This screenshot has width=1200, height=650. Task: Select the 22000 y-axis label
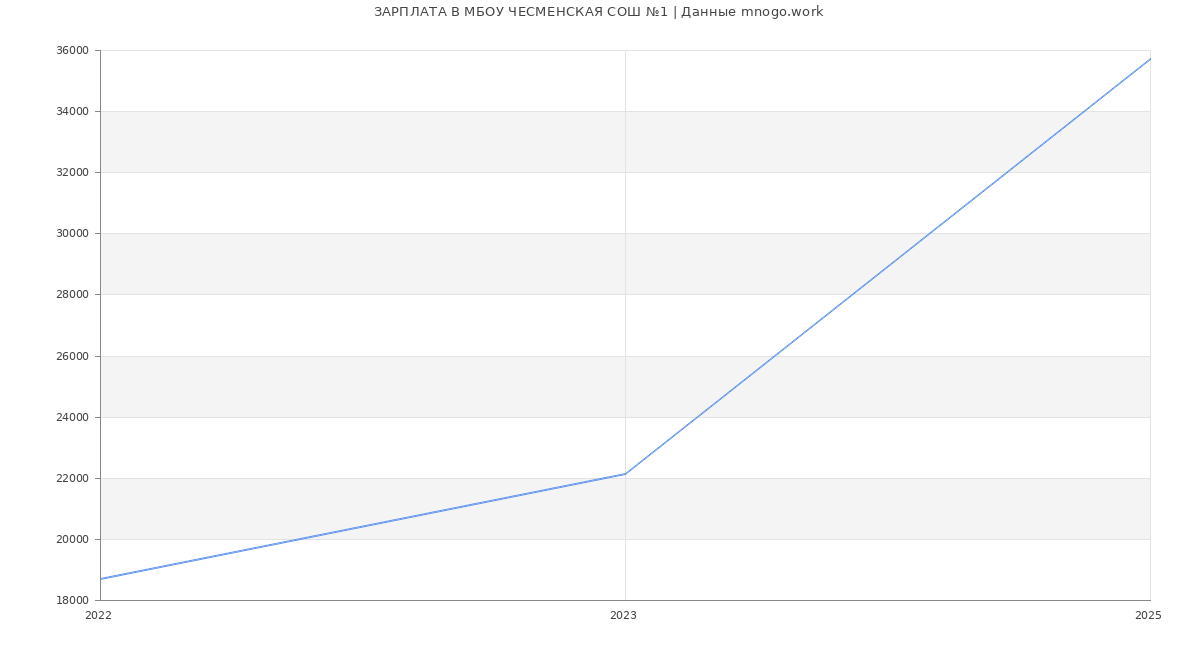(x=73, y=478)
